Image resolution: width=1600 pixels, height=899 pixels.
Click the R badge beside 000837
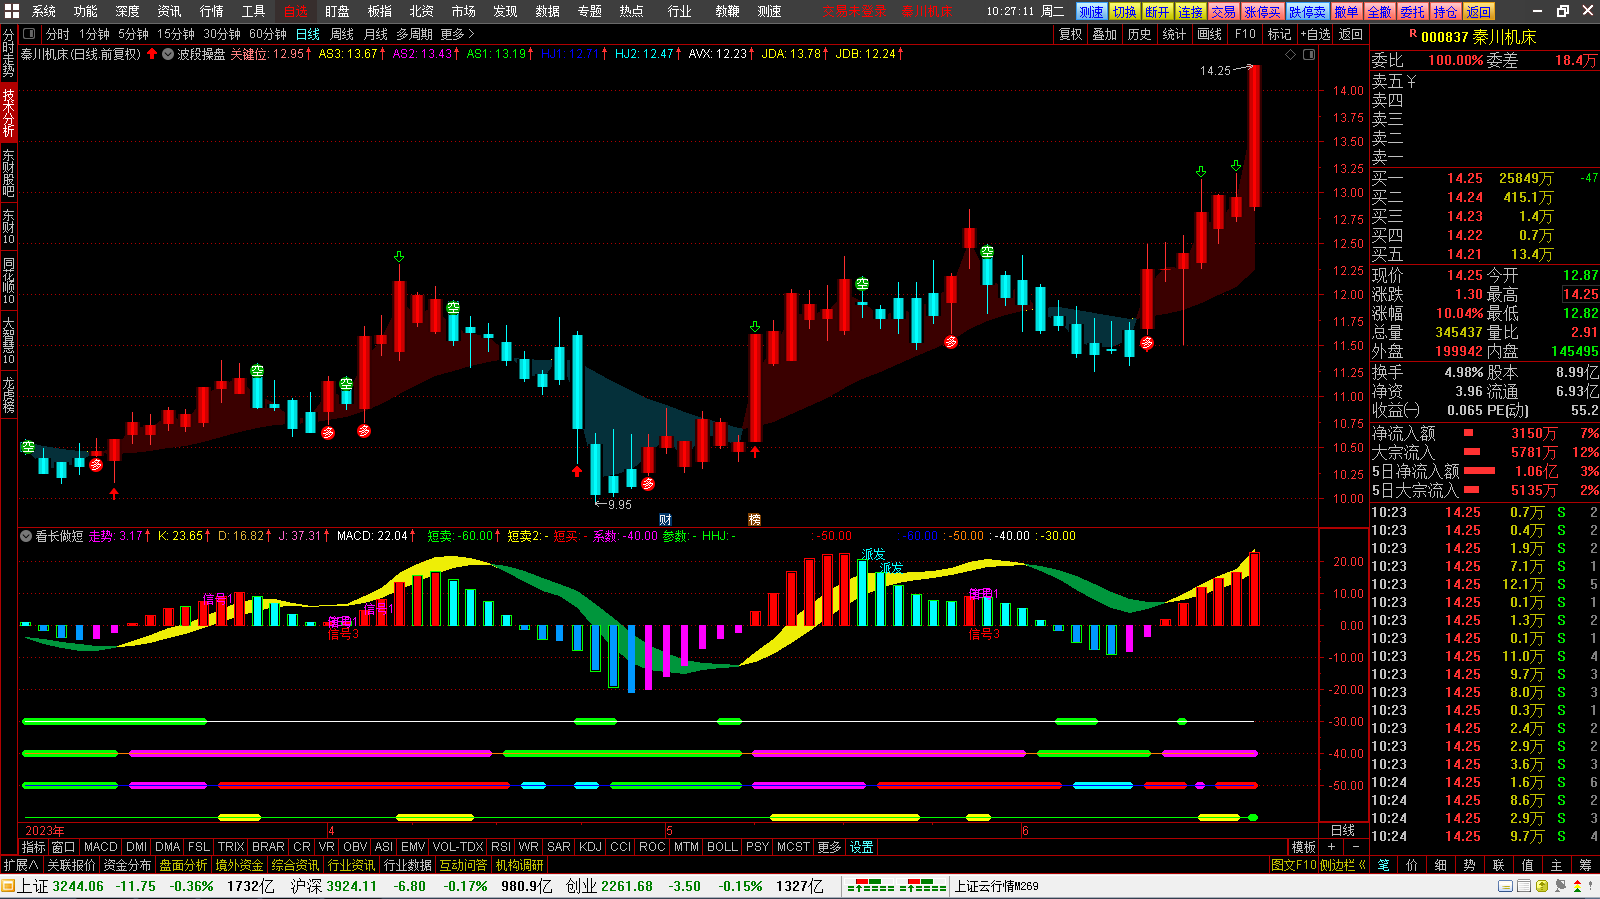pyautogui.click(x=1413, y=35)
